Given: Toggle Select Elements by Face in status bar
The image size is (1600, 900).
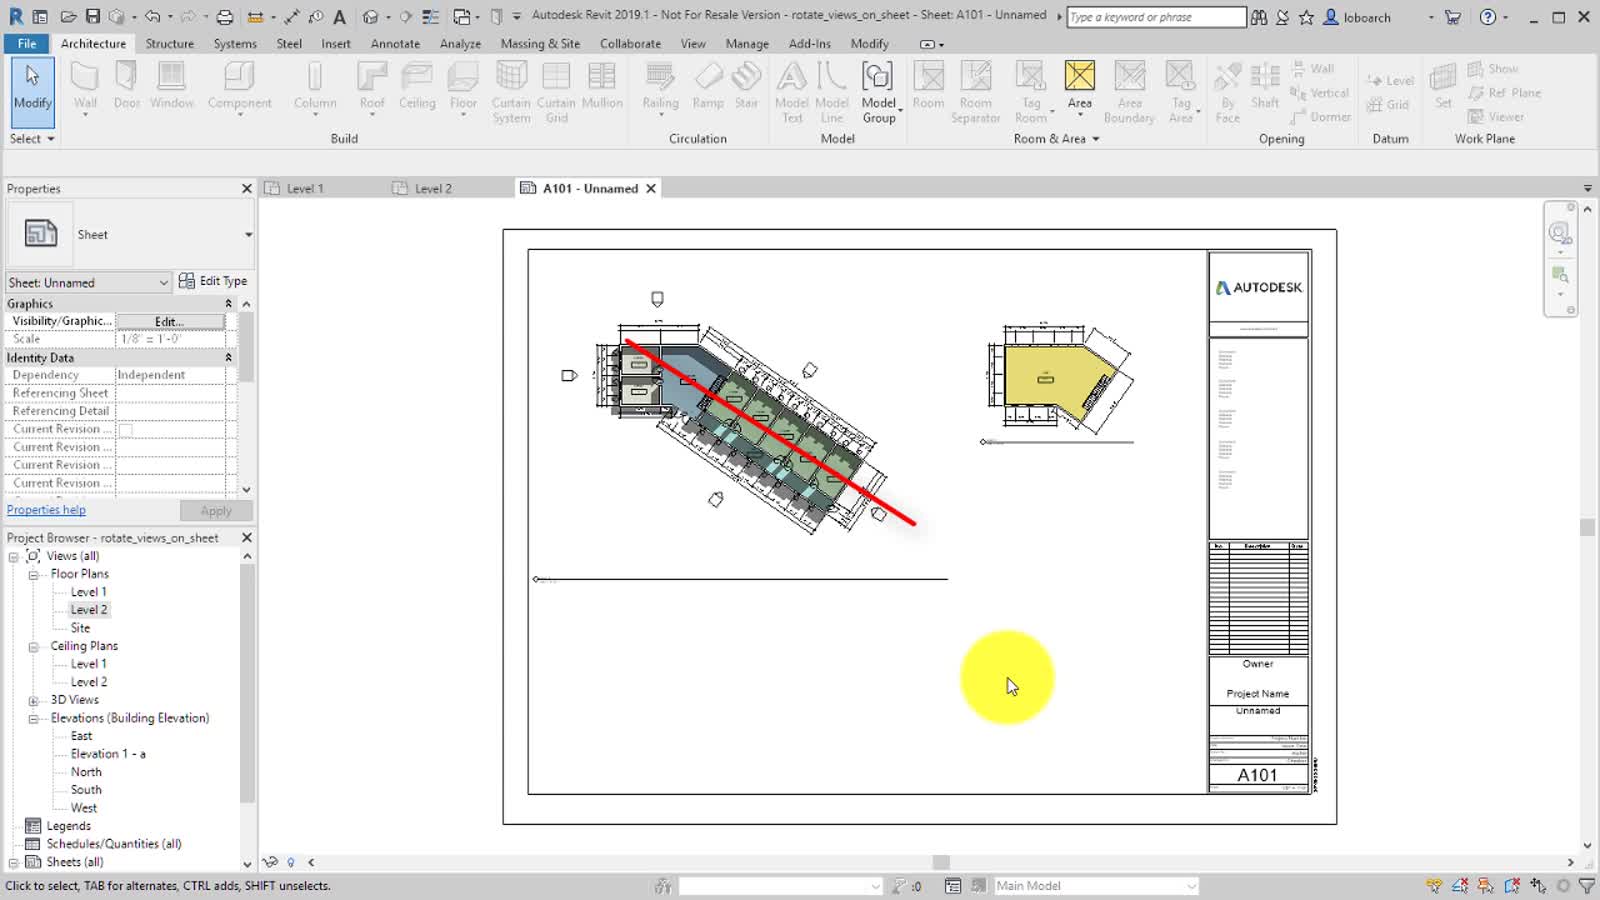Looking at the screenshot, I should (1512, 885).
